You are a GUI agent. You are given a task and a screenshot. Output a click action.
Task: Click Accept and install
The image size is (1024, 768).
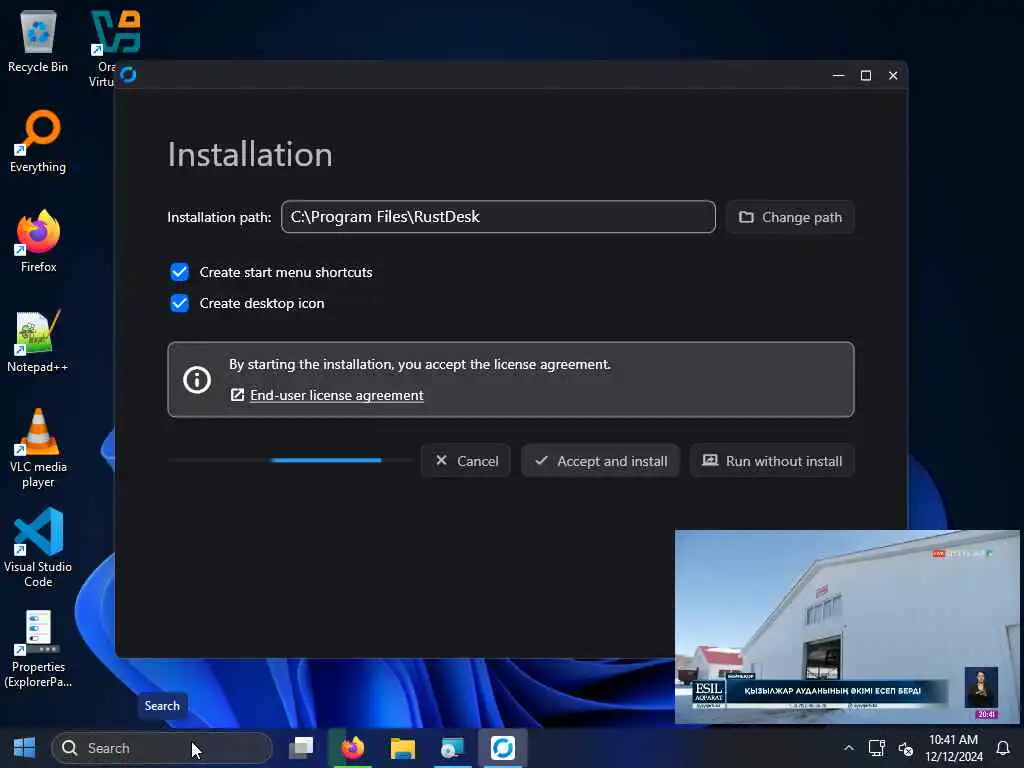600,461
